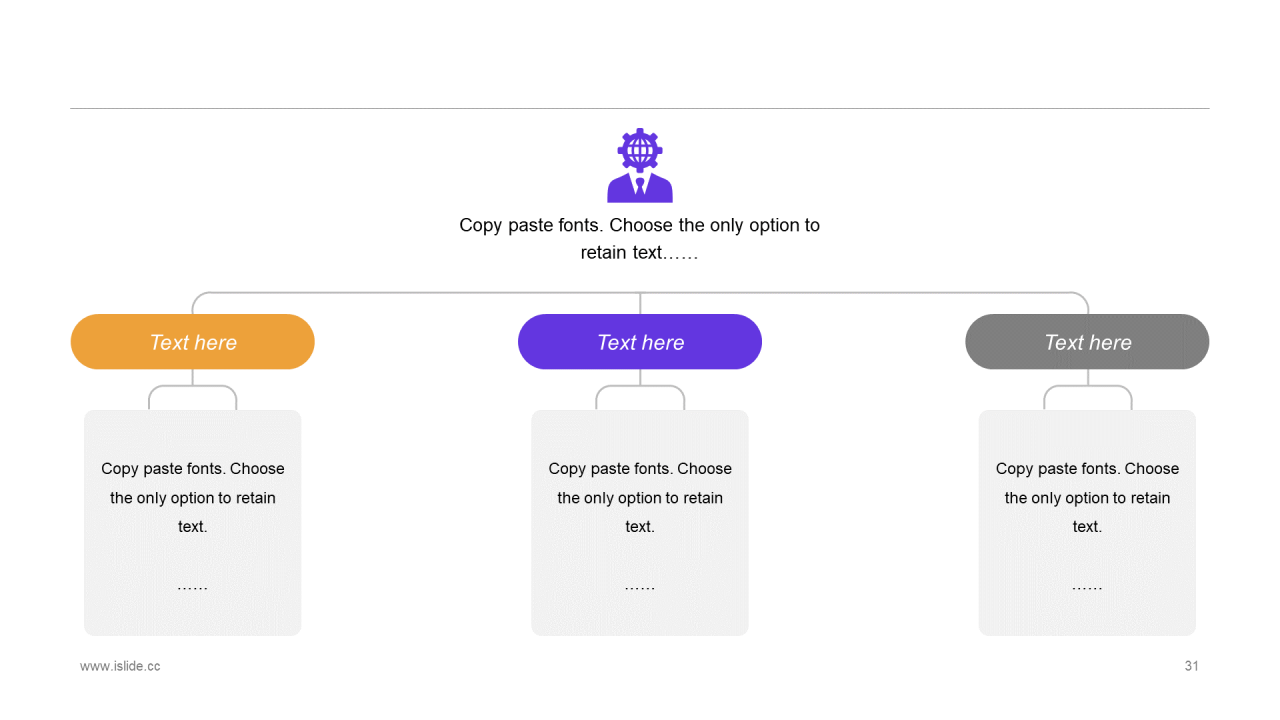Viewport: 1280px width, 720px height.
Task: Choose the gray "Text here" pill
Action: [1087, 342]
